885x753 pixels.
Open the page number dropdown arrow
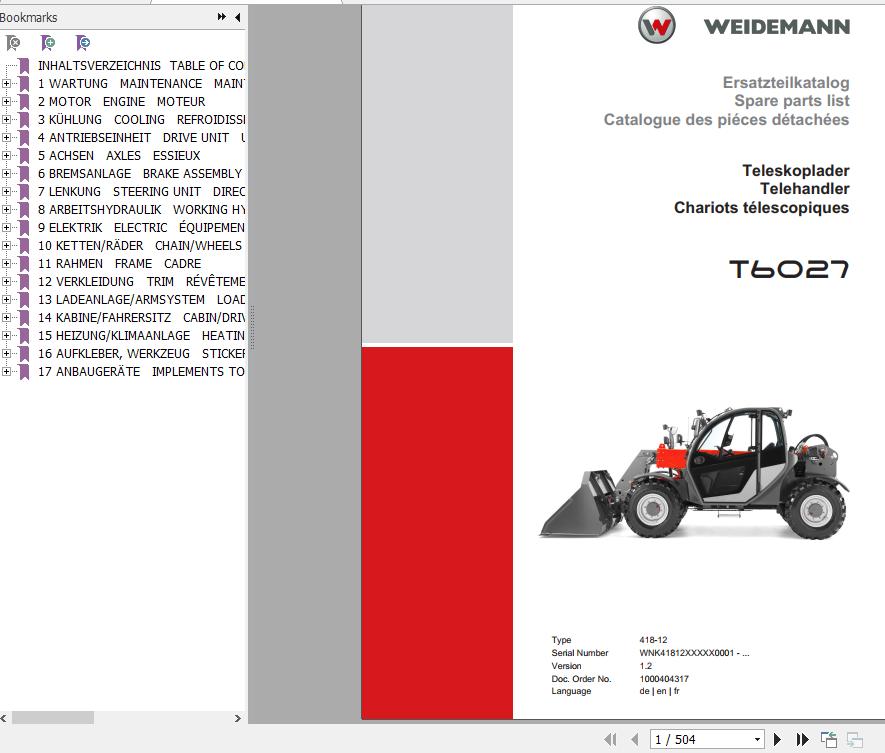(757, 739)
